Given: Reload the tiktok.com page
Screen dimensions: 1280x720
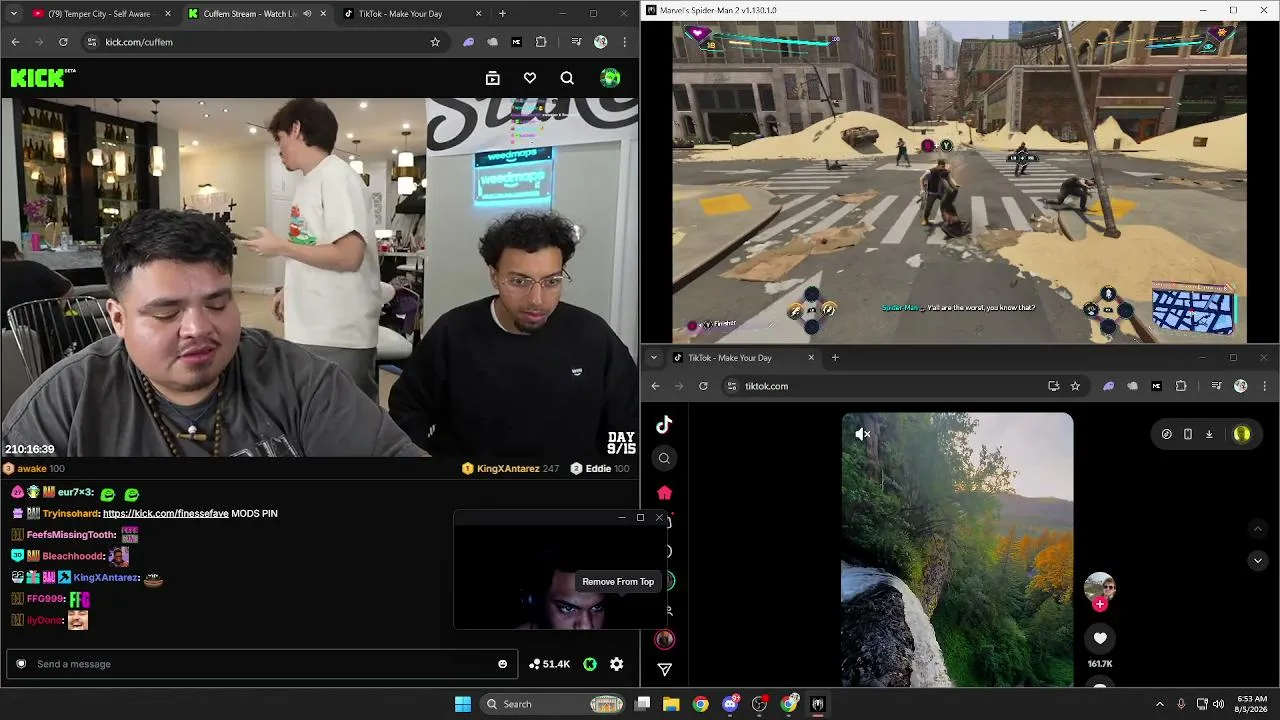Looking at the screenshot, I should 703,386.
